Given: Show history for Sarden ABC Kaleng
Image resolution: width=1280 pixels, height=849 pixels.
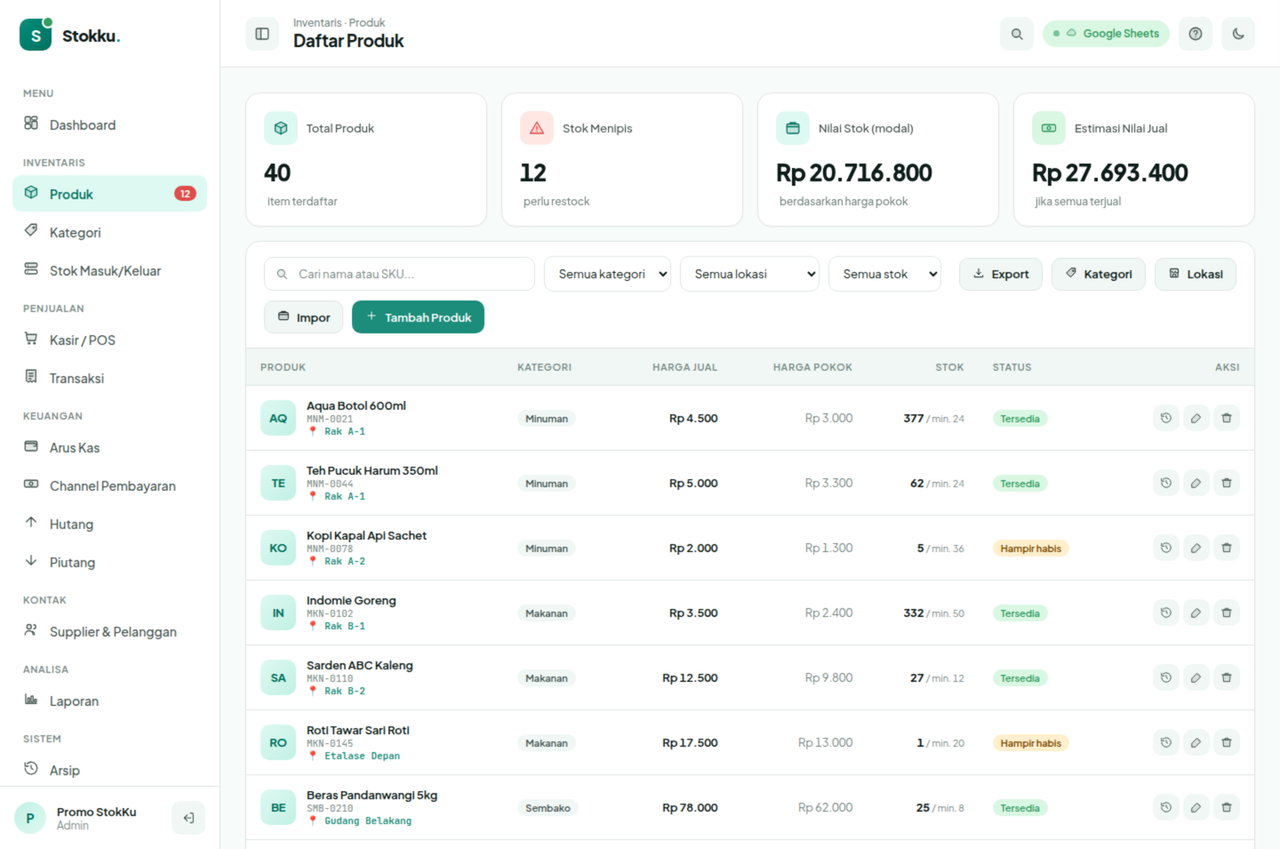Looking at the screenshot, I should pyautogui.click(x=1166, y=678).
